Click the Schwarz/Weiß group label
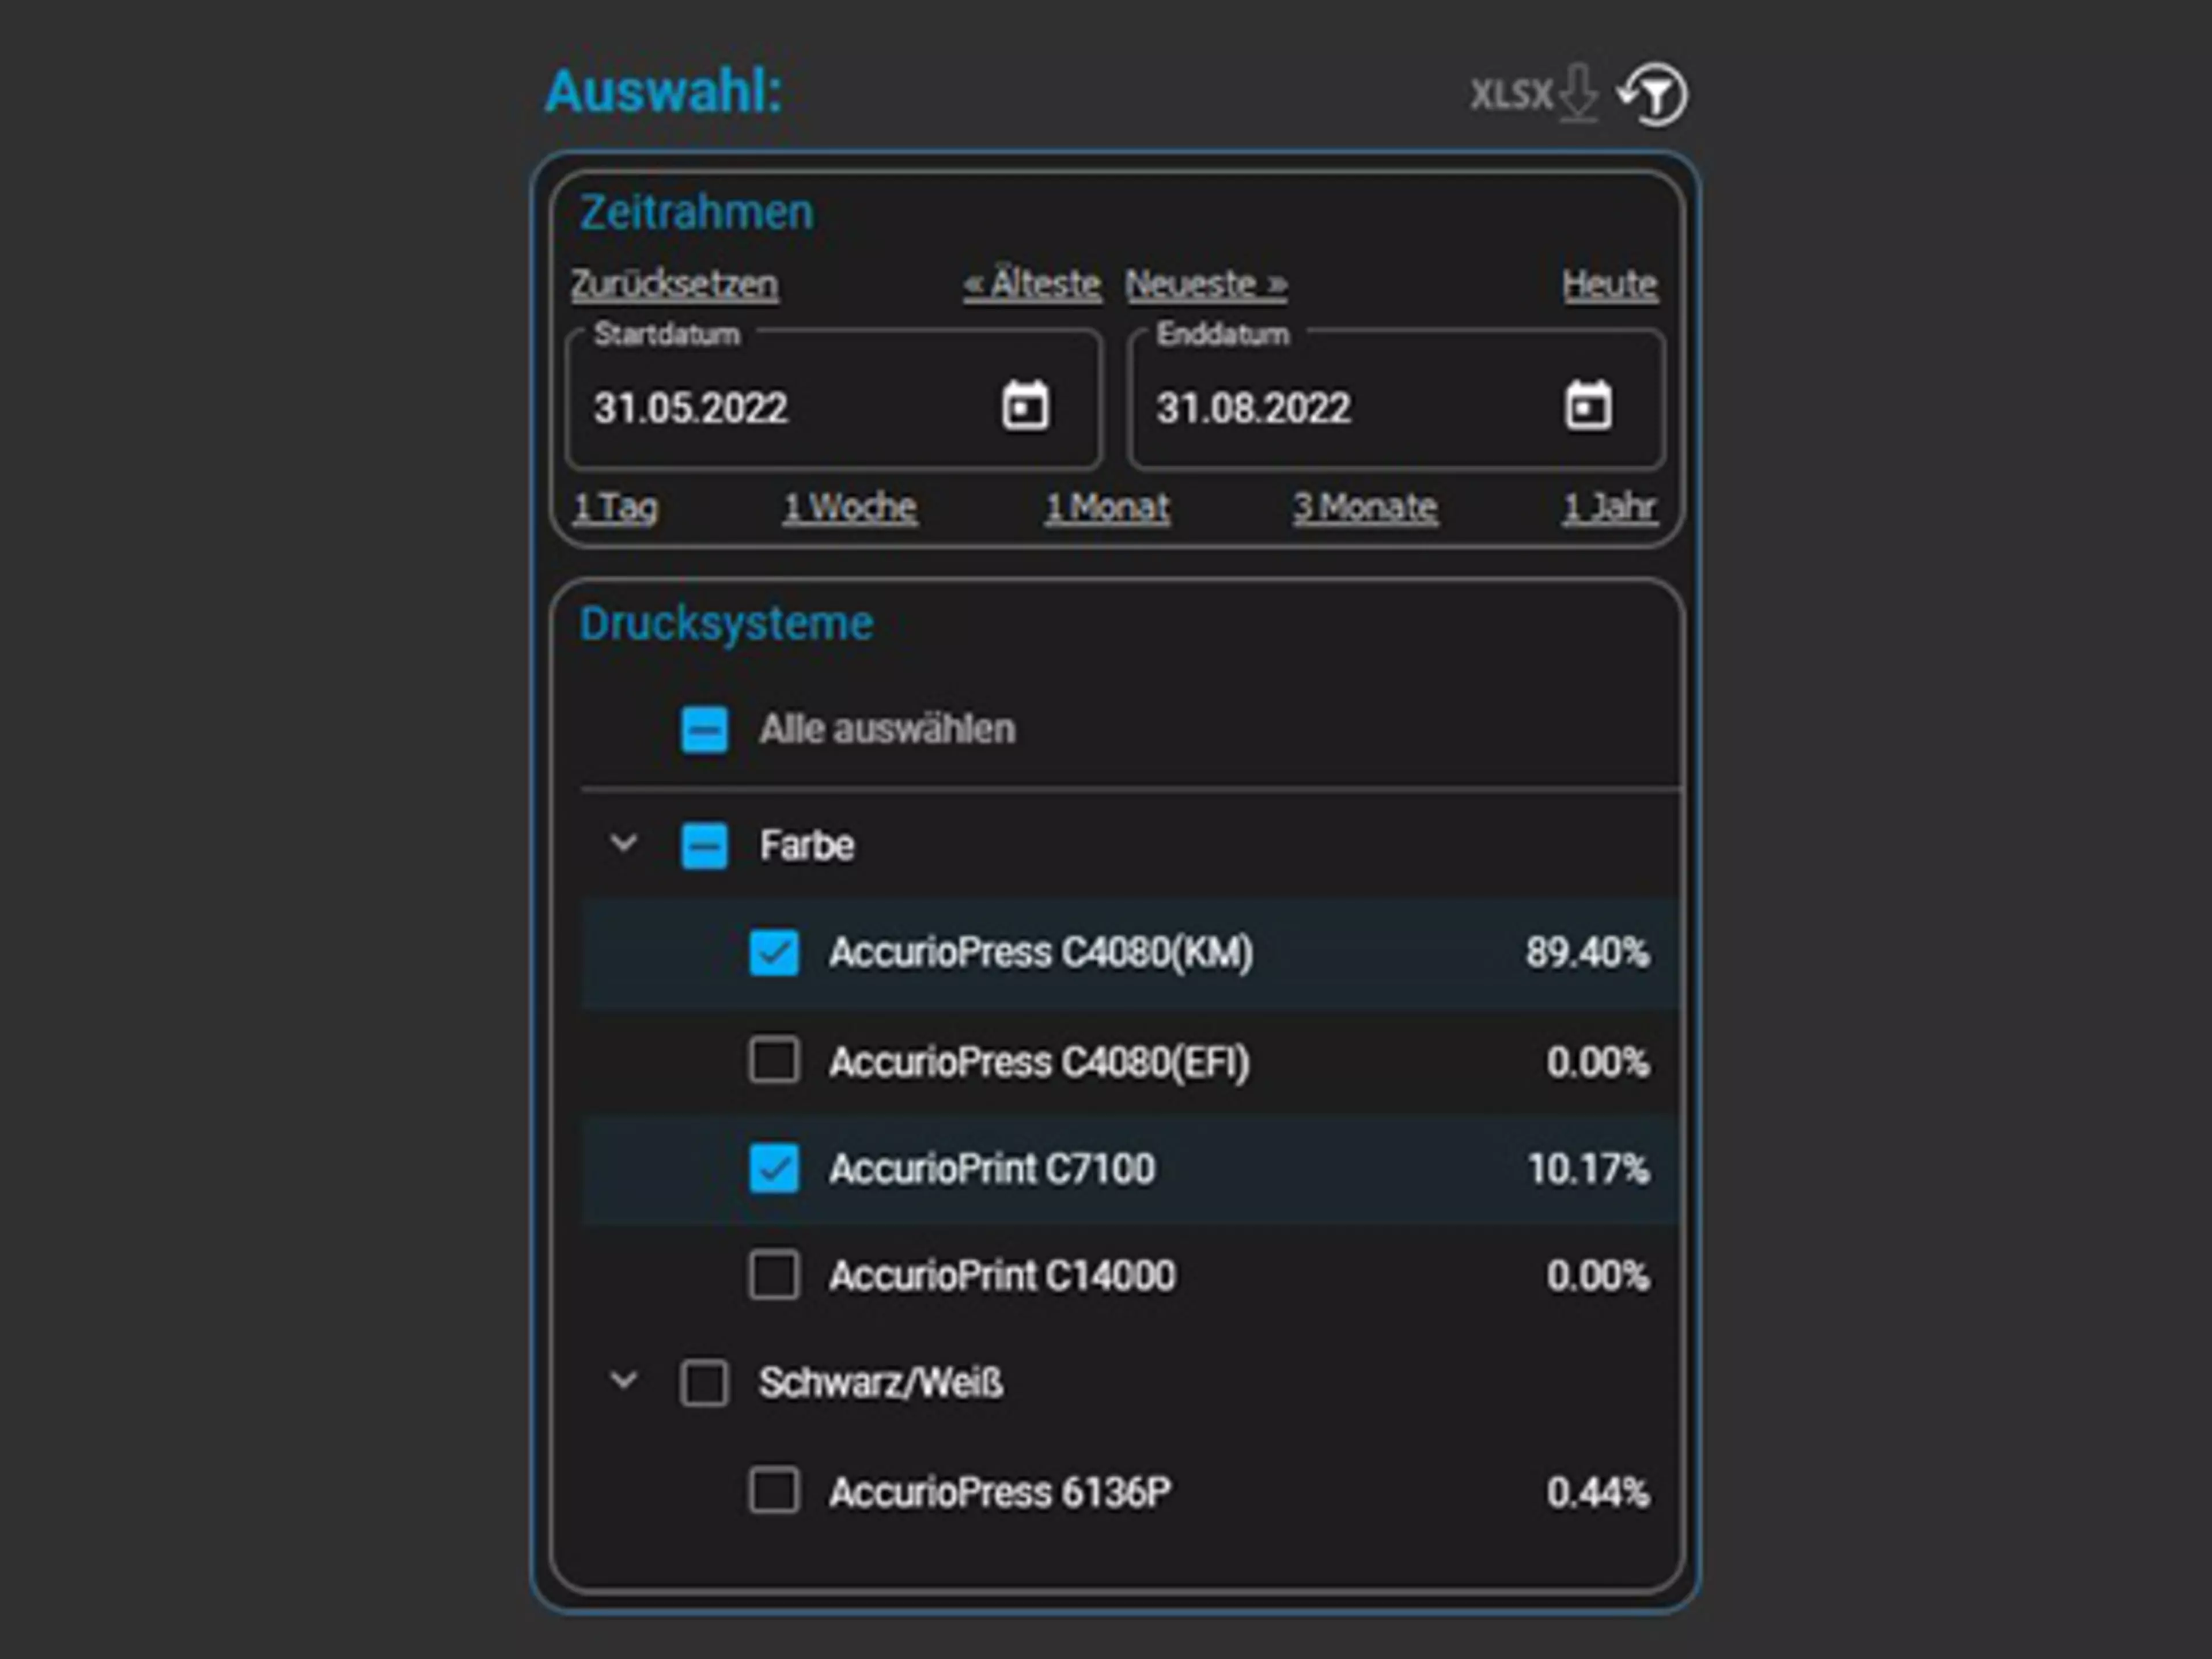Viewport: 2212px width, 1659px height. 881,1383
